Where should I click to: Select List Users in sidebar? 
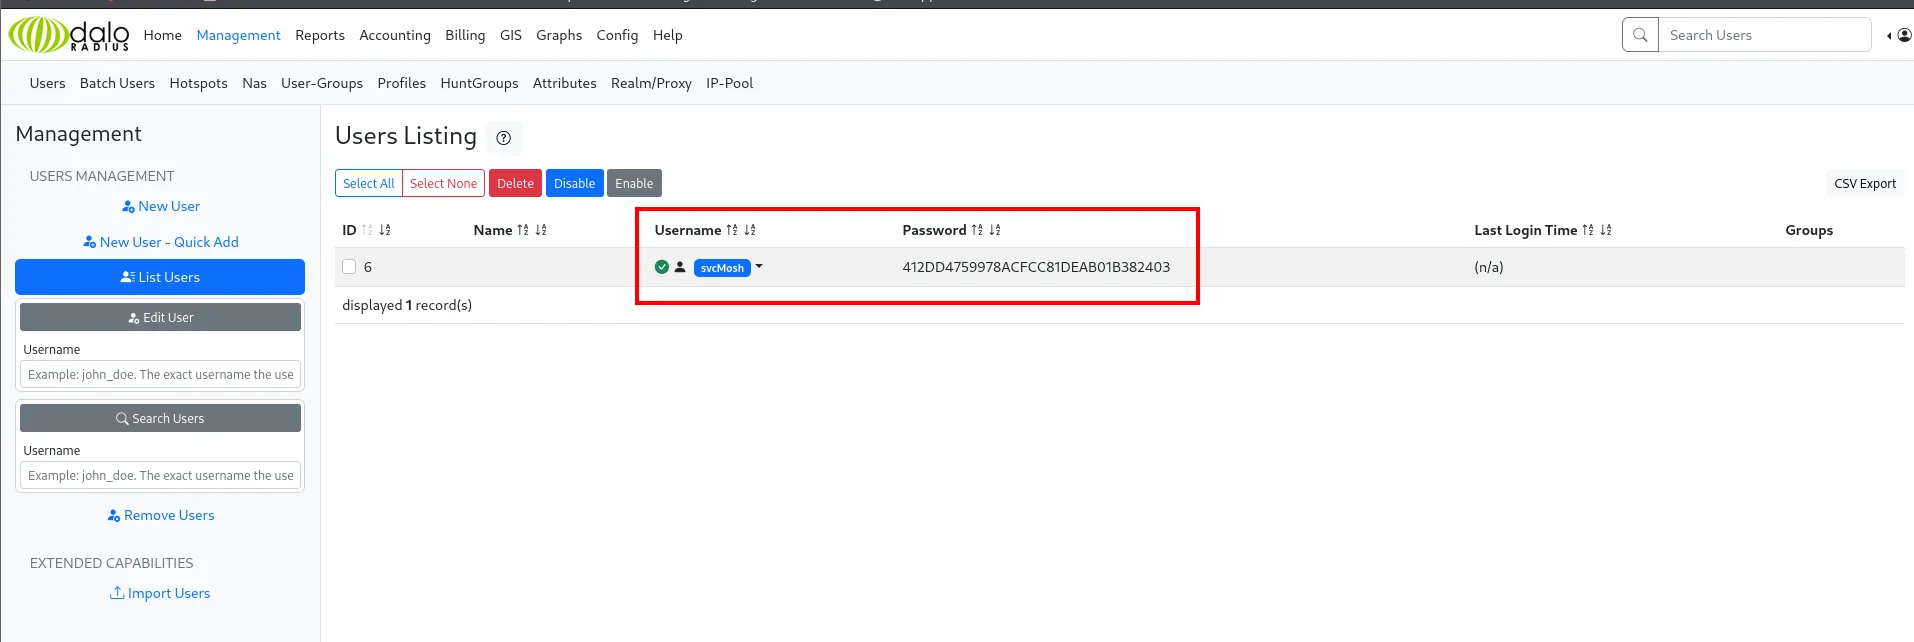point(160,277)
